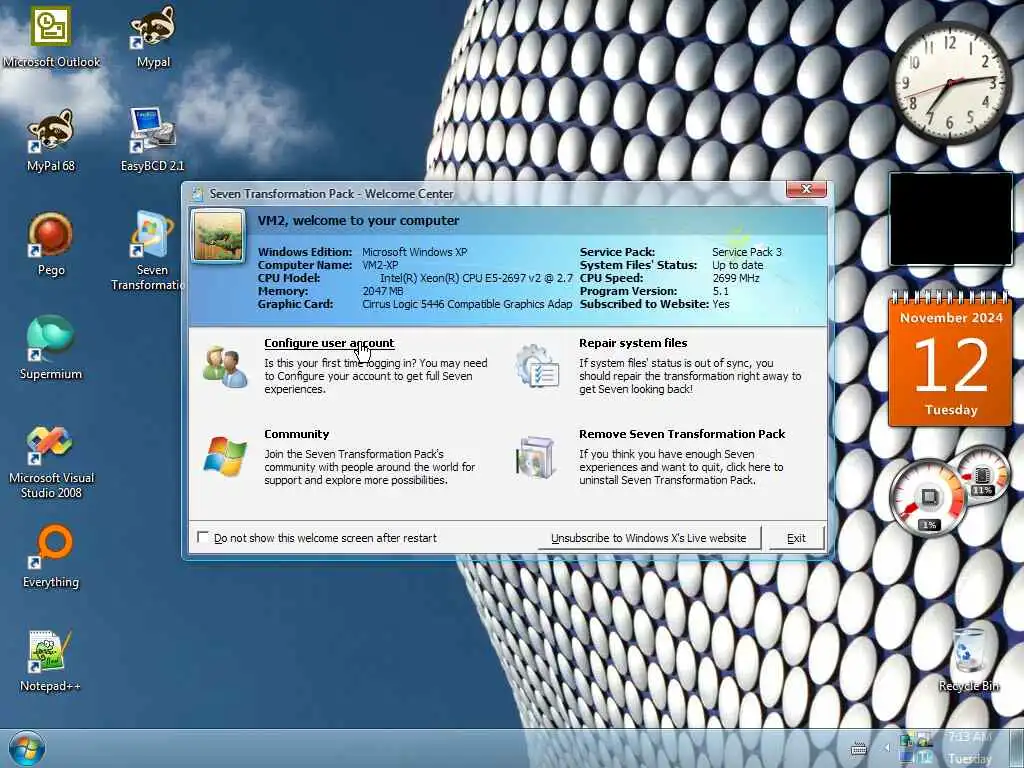Click the November 12 calendar gadget
This screenshot has width=1024, height=768.
point(950,358)
